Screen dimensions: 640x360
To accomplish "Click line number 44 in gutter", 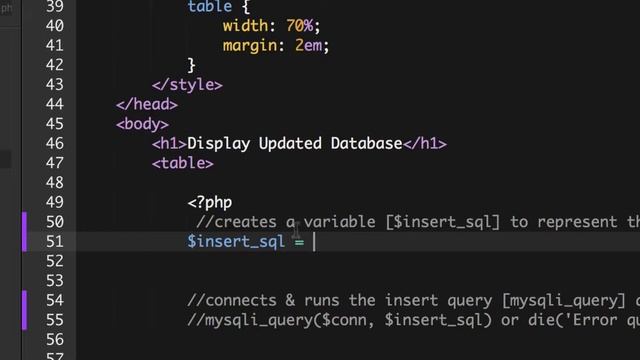I will point(55,104).
